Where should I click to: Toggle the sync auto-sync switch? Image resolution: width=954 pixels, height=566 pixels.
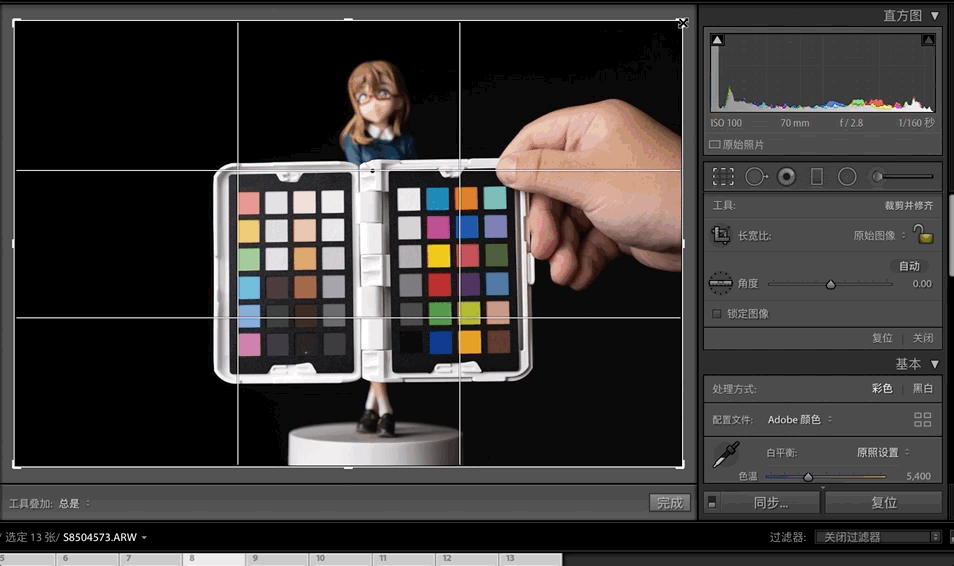click(712, 503)
